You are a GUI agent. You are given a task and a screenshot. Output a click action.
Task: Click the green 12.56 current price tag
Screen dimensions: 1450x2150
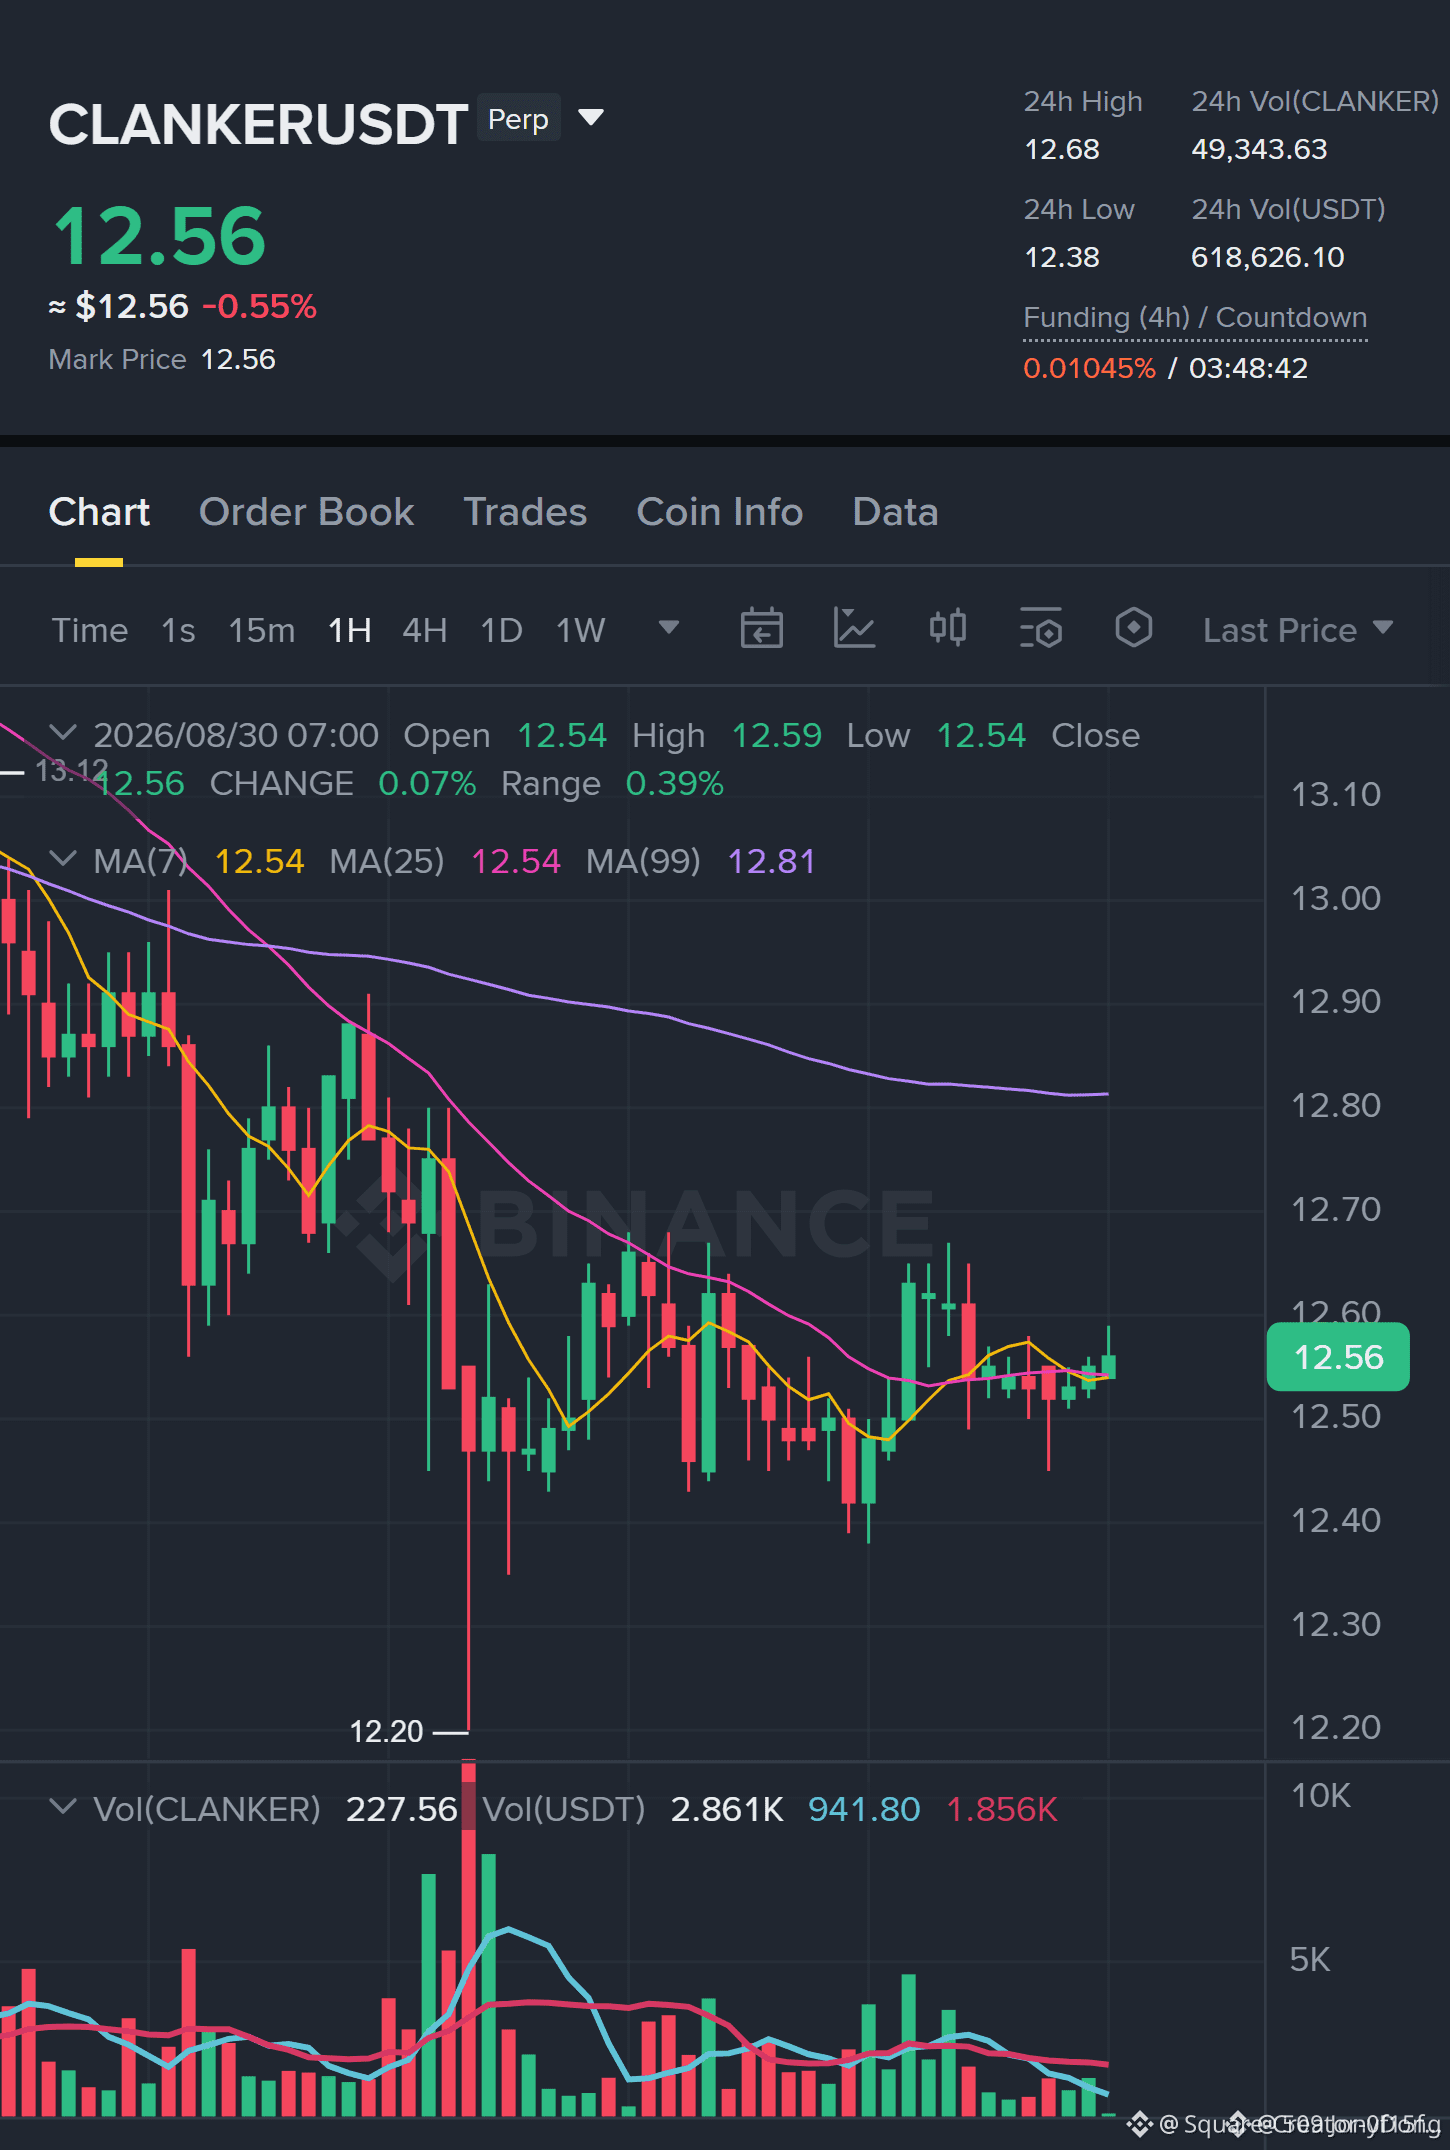pyautogui.click(x=1338, y=1357)
